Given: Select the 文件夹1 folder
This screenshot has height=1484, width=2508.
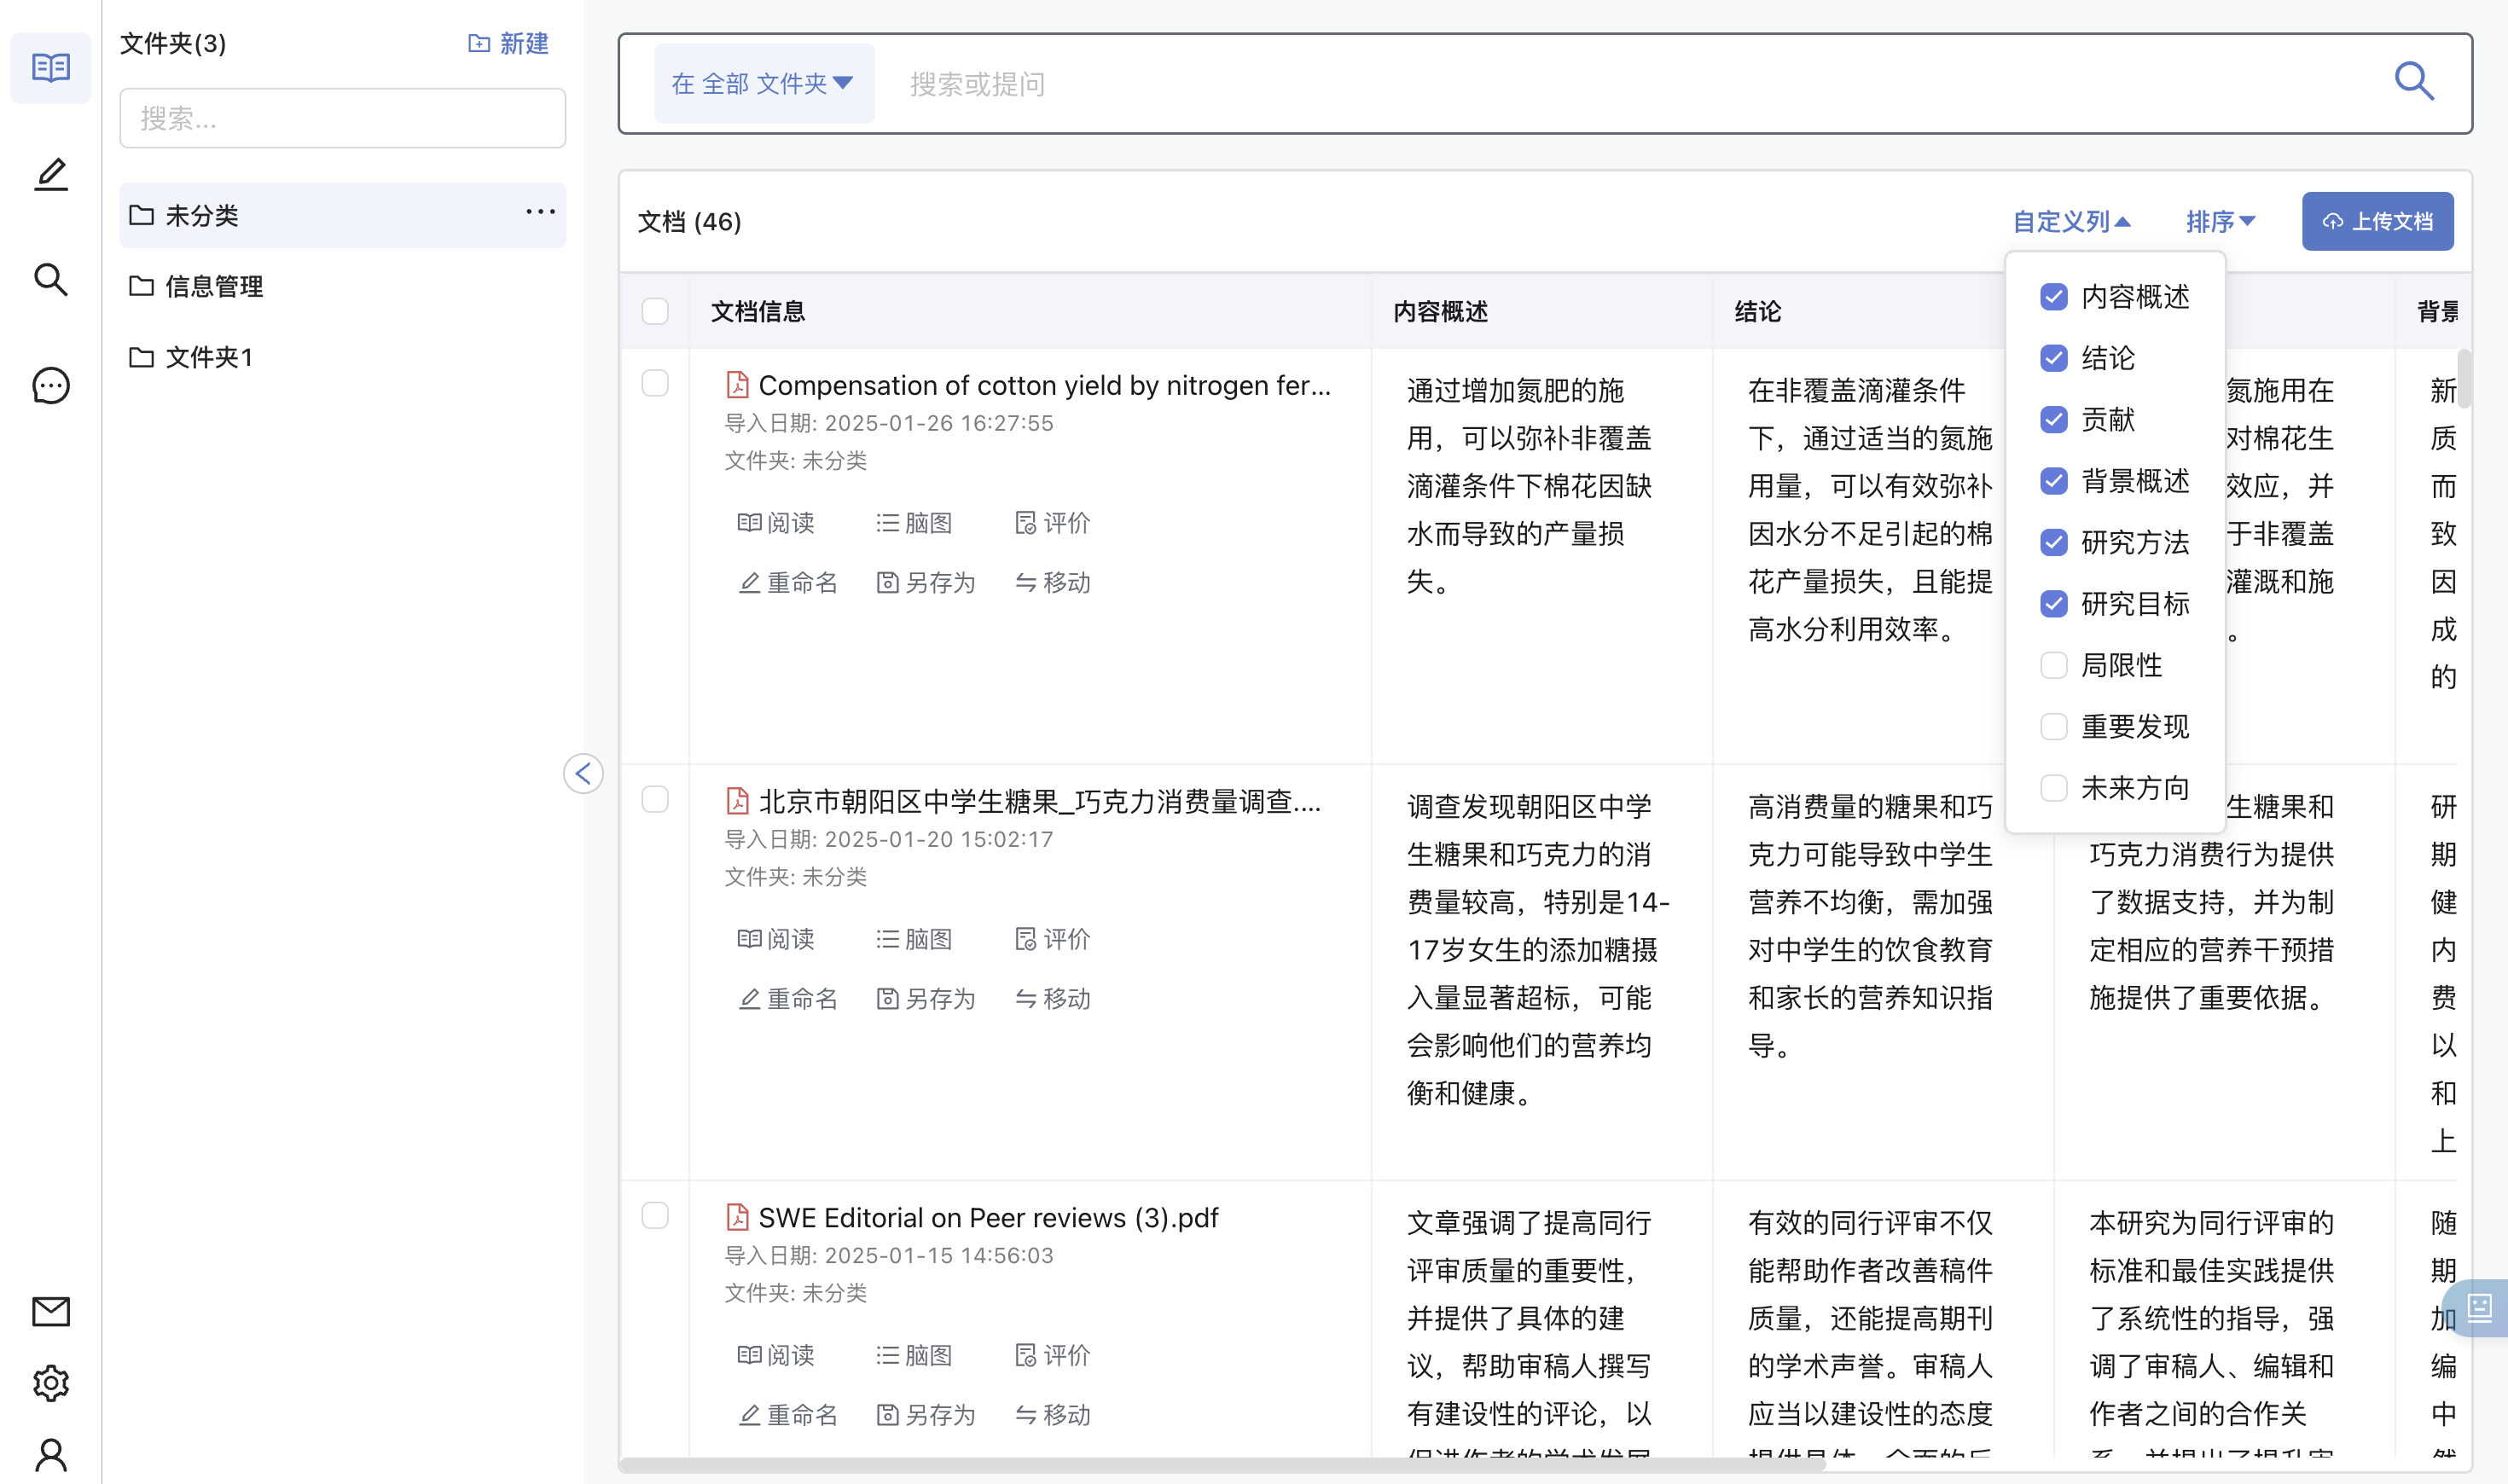Looking at the screenshot, I should (342, 357).
